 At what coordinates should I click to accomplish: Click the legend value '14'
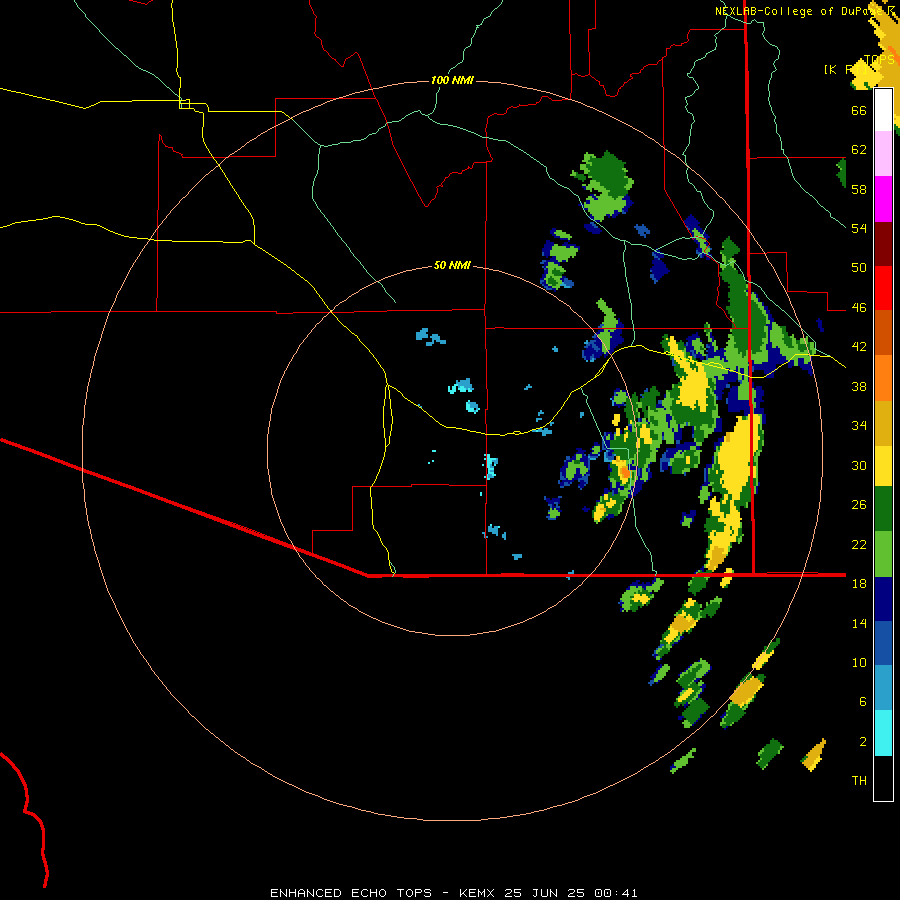(859, 623)
